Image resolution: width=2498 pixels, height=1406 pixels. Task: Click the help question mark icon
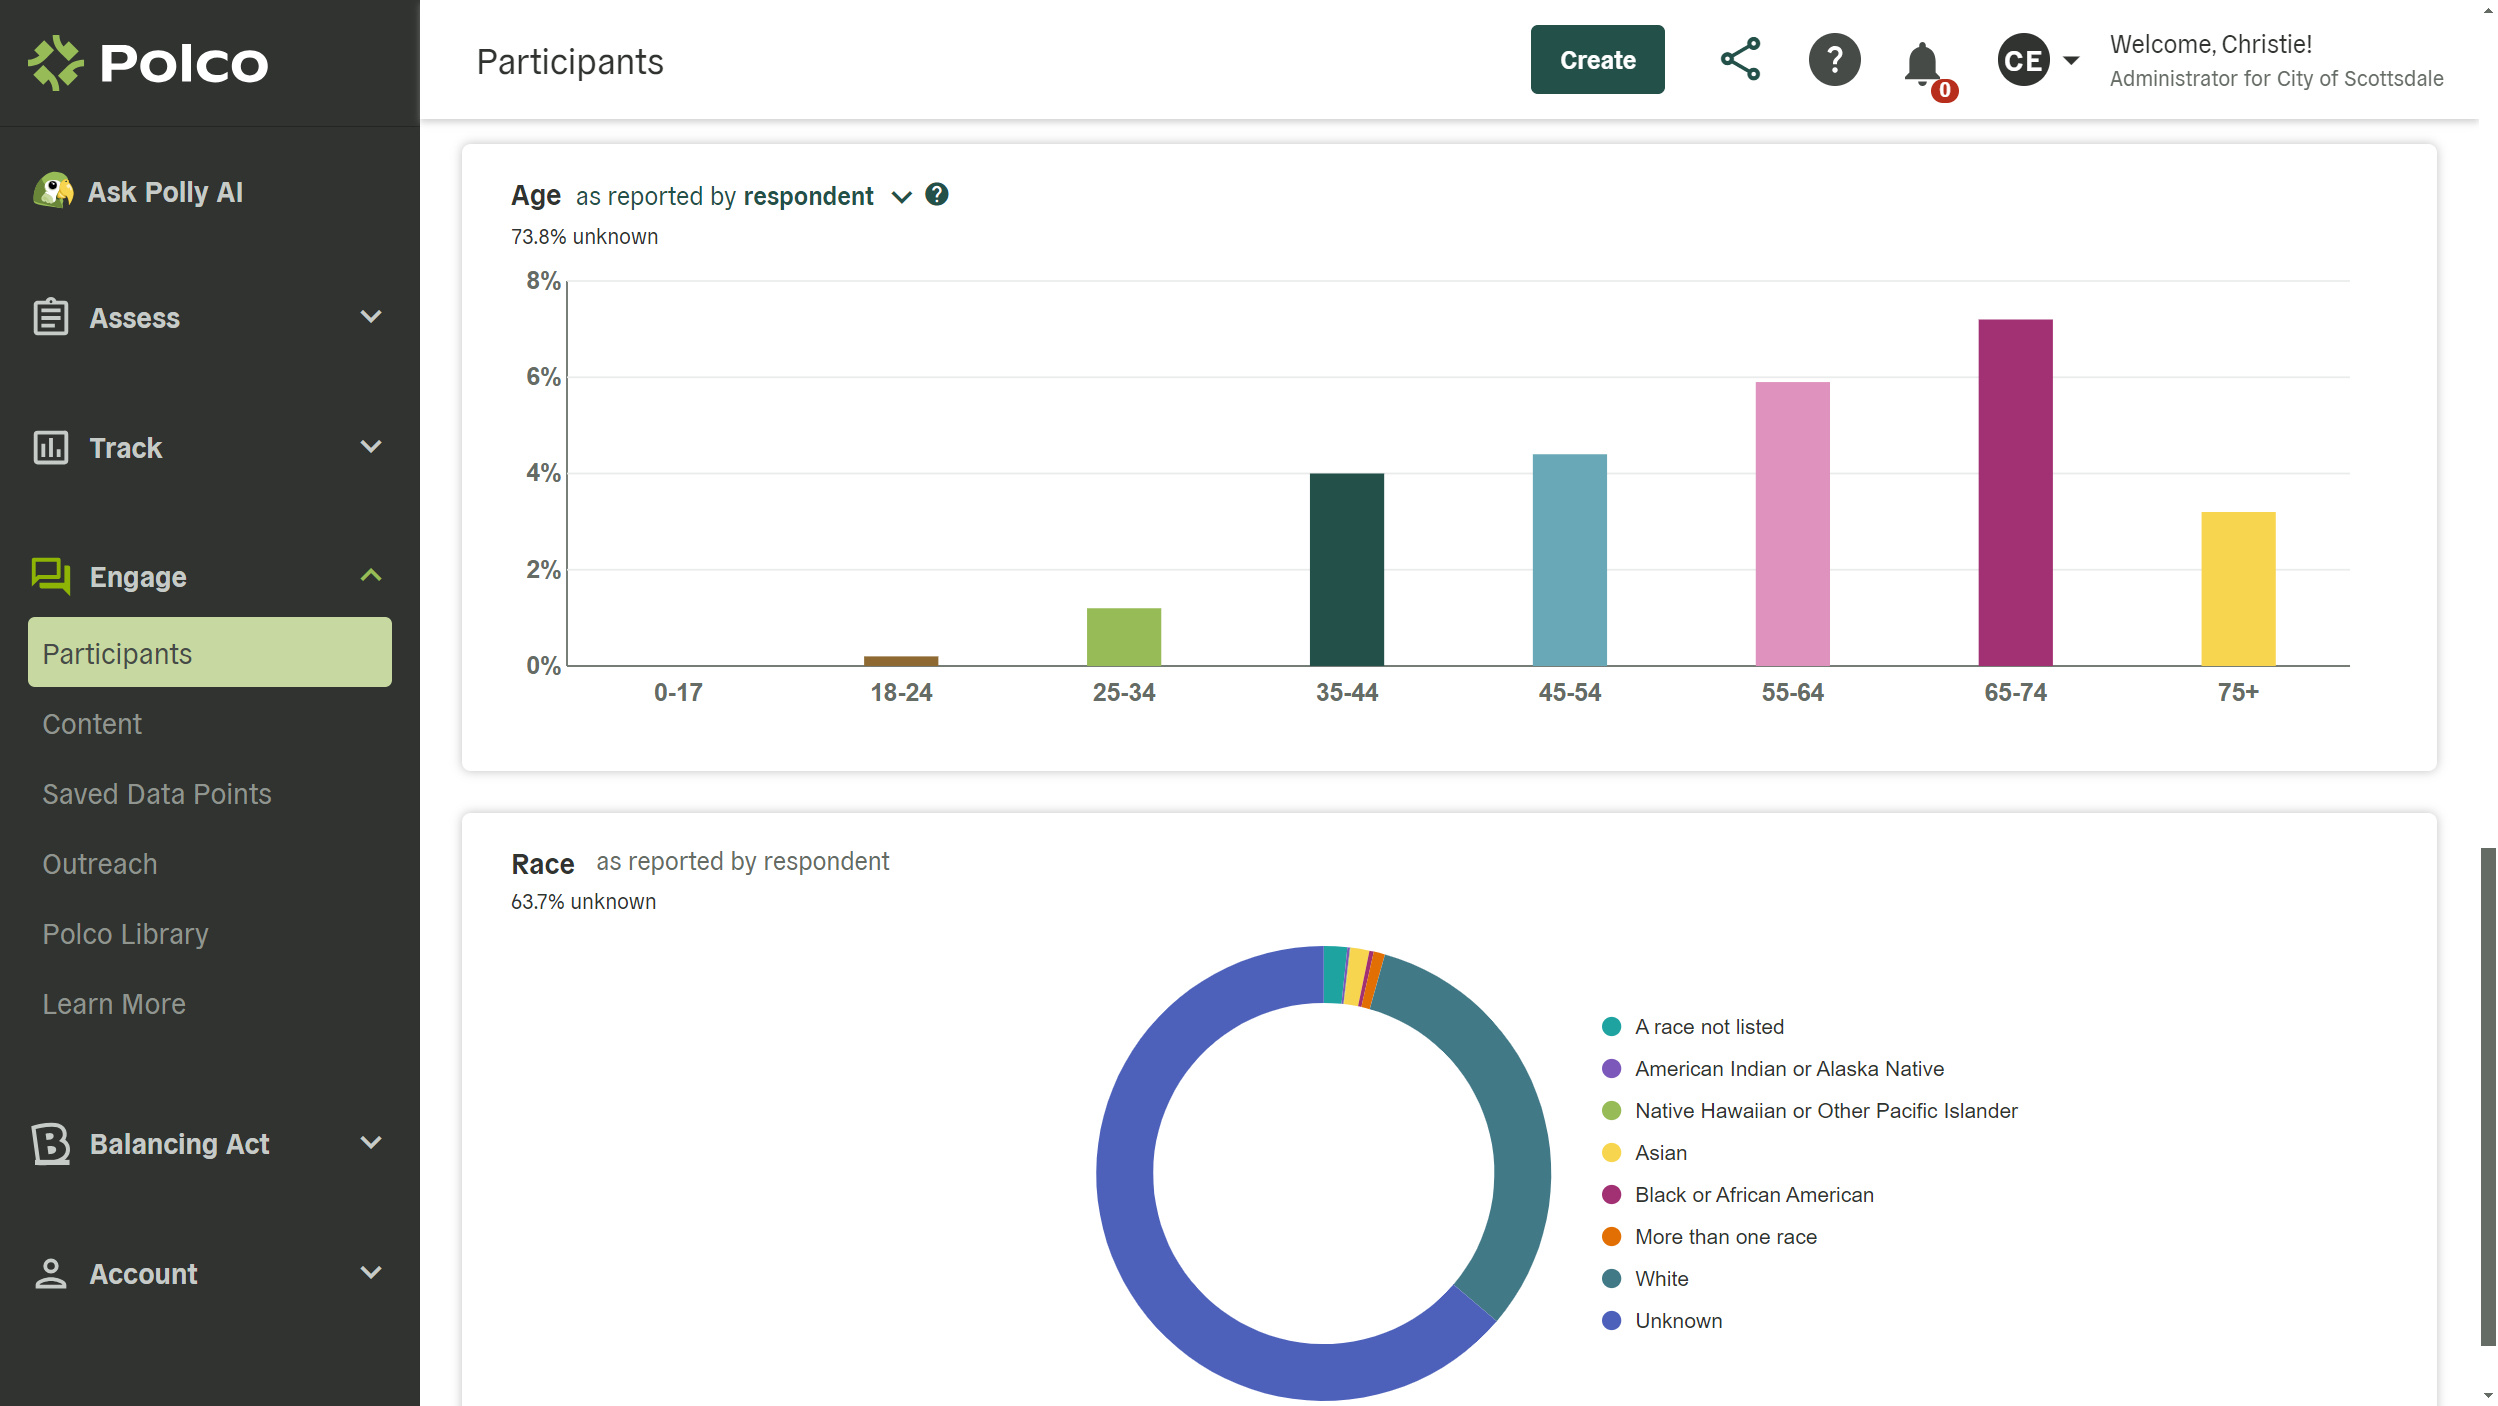tap(1834, 59)
